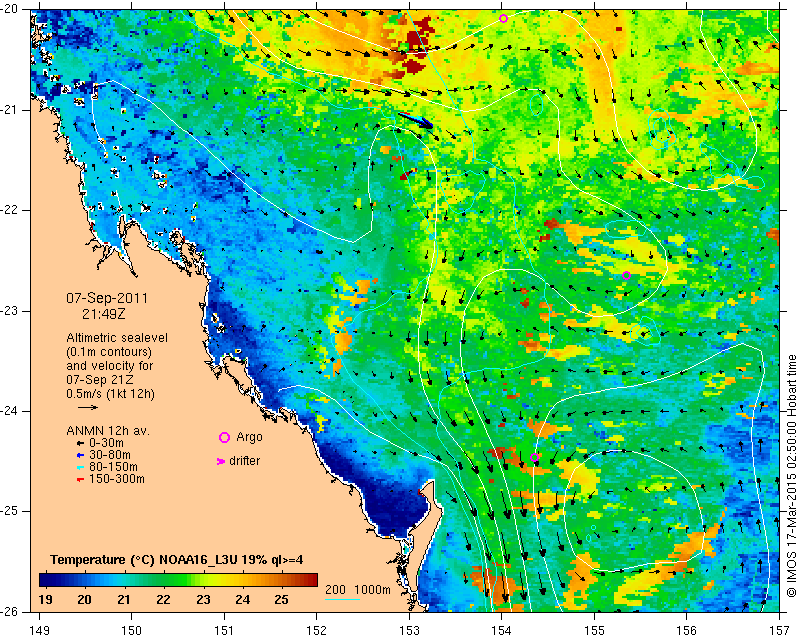The image size is (800, 640).
Task: Click the 0.5m/s velocity scale arrow
Action: point(88,407)
